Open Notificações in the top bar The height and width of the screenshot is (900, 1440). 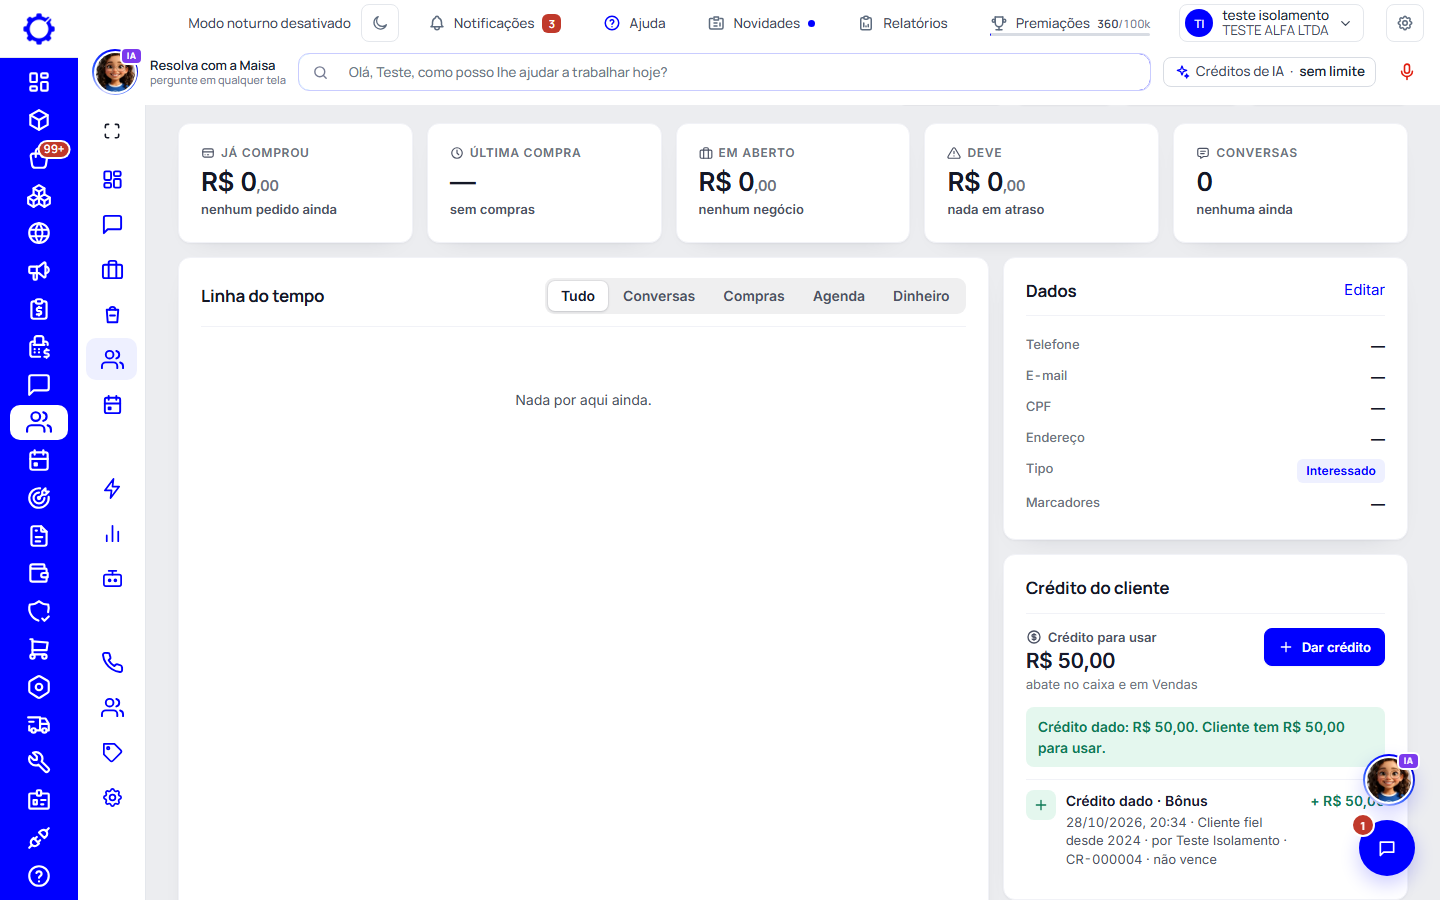[x=495, y=23]
